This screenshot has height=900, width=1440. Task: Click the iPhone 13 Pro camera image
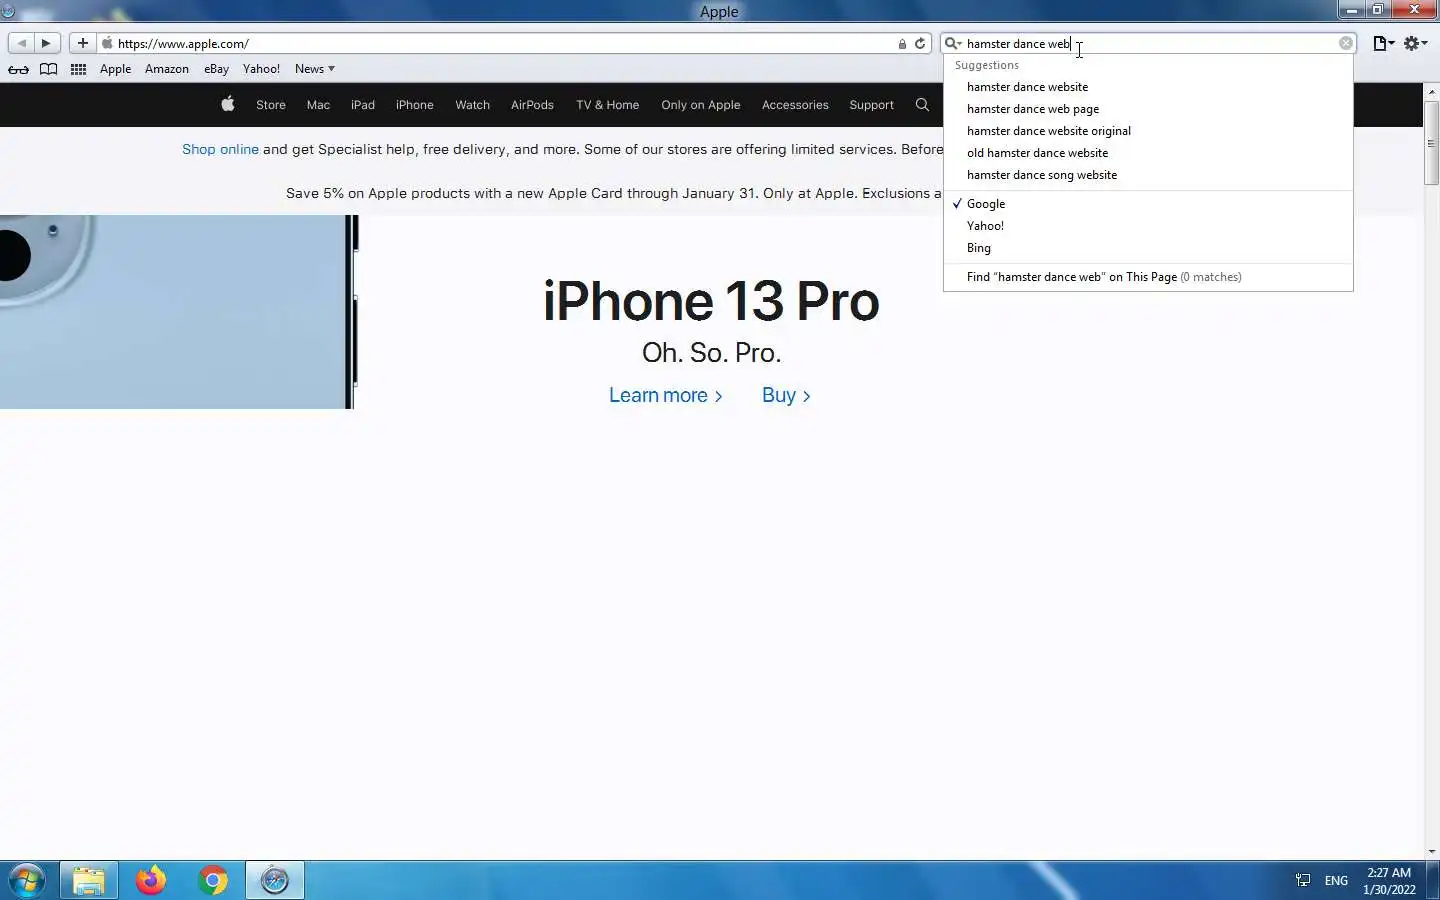(x=178, y=311)
